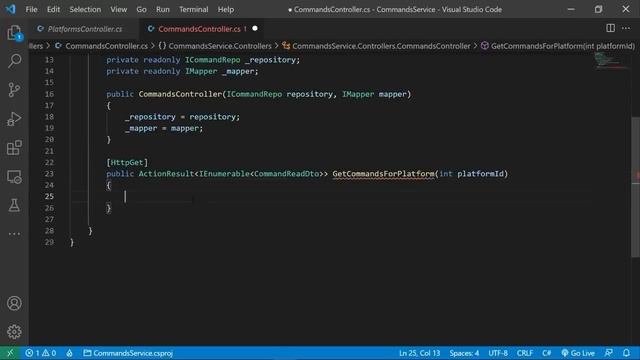Click the [HttpGet] attribute on line 22

(127, 162)
